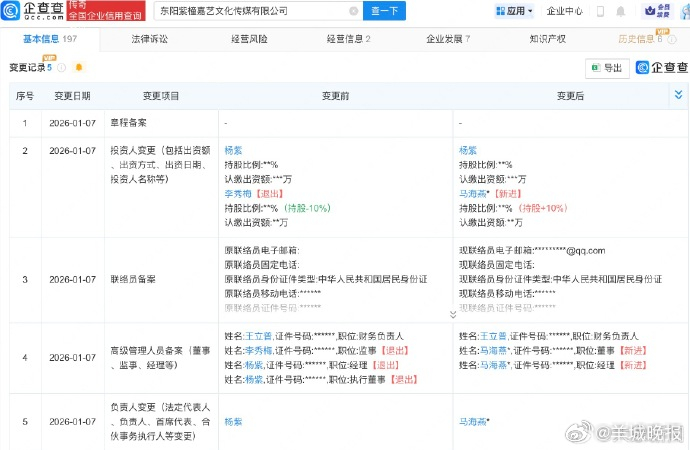Open 王立普 link in the 变更后 management cell
690x450 pixels.
[493, 336]
